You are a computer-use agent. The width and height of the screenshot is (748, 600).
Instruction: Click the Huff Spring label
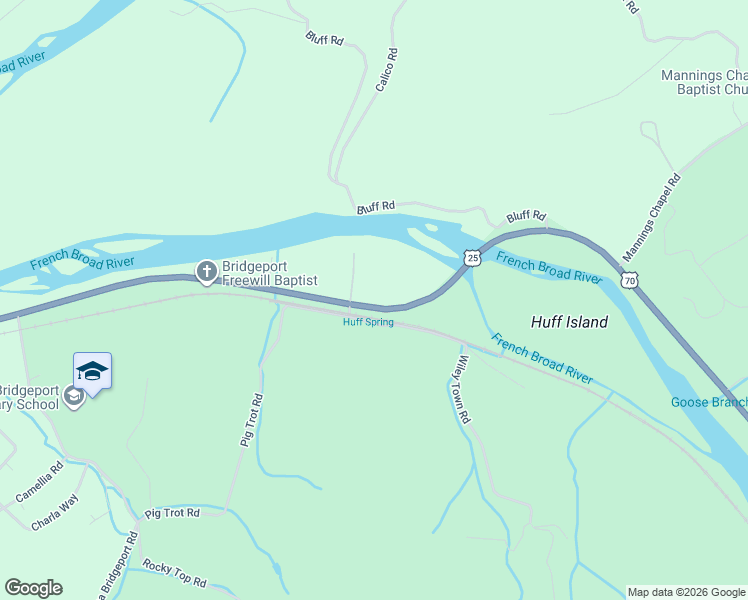368,322
